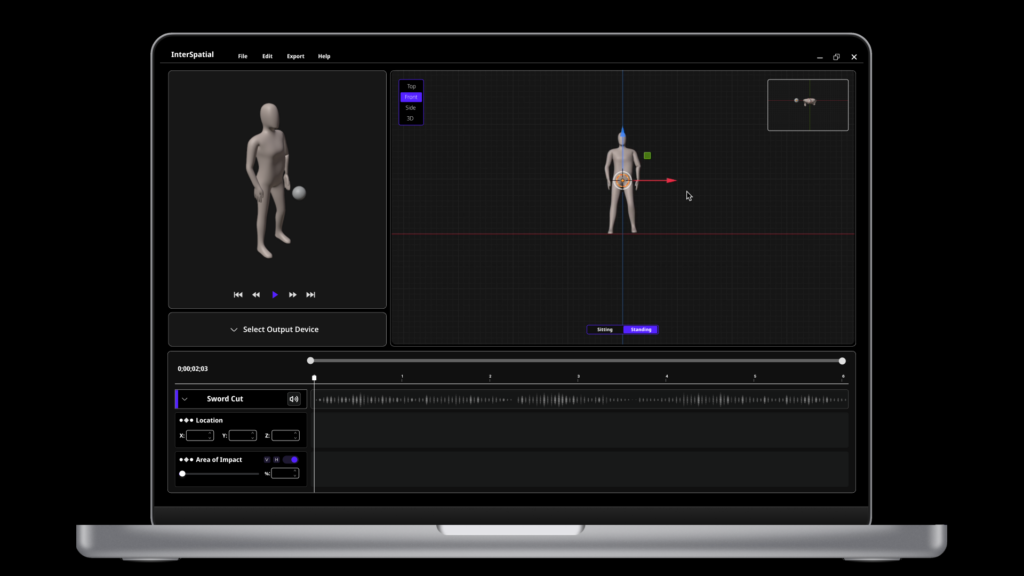Click the Location X value stepper
This screenshot has width=1024, height=576.
click(x=210, y=436)
